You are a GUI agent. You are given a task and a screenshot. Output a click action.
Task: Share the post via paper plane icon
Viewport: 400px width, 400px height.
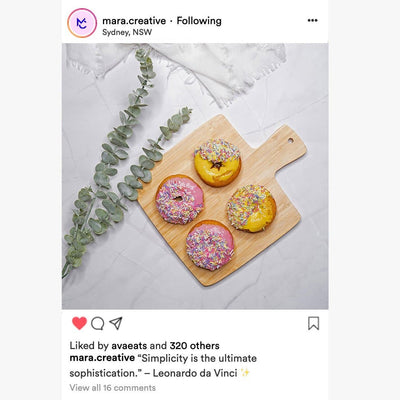point(116,323)
